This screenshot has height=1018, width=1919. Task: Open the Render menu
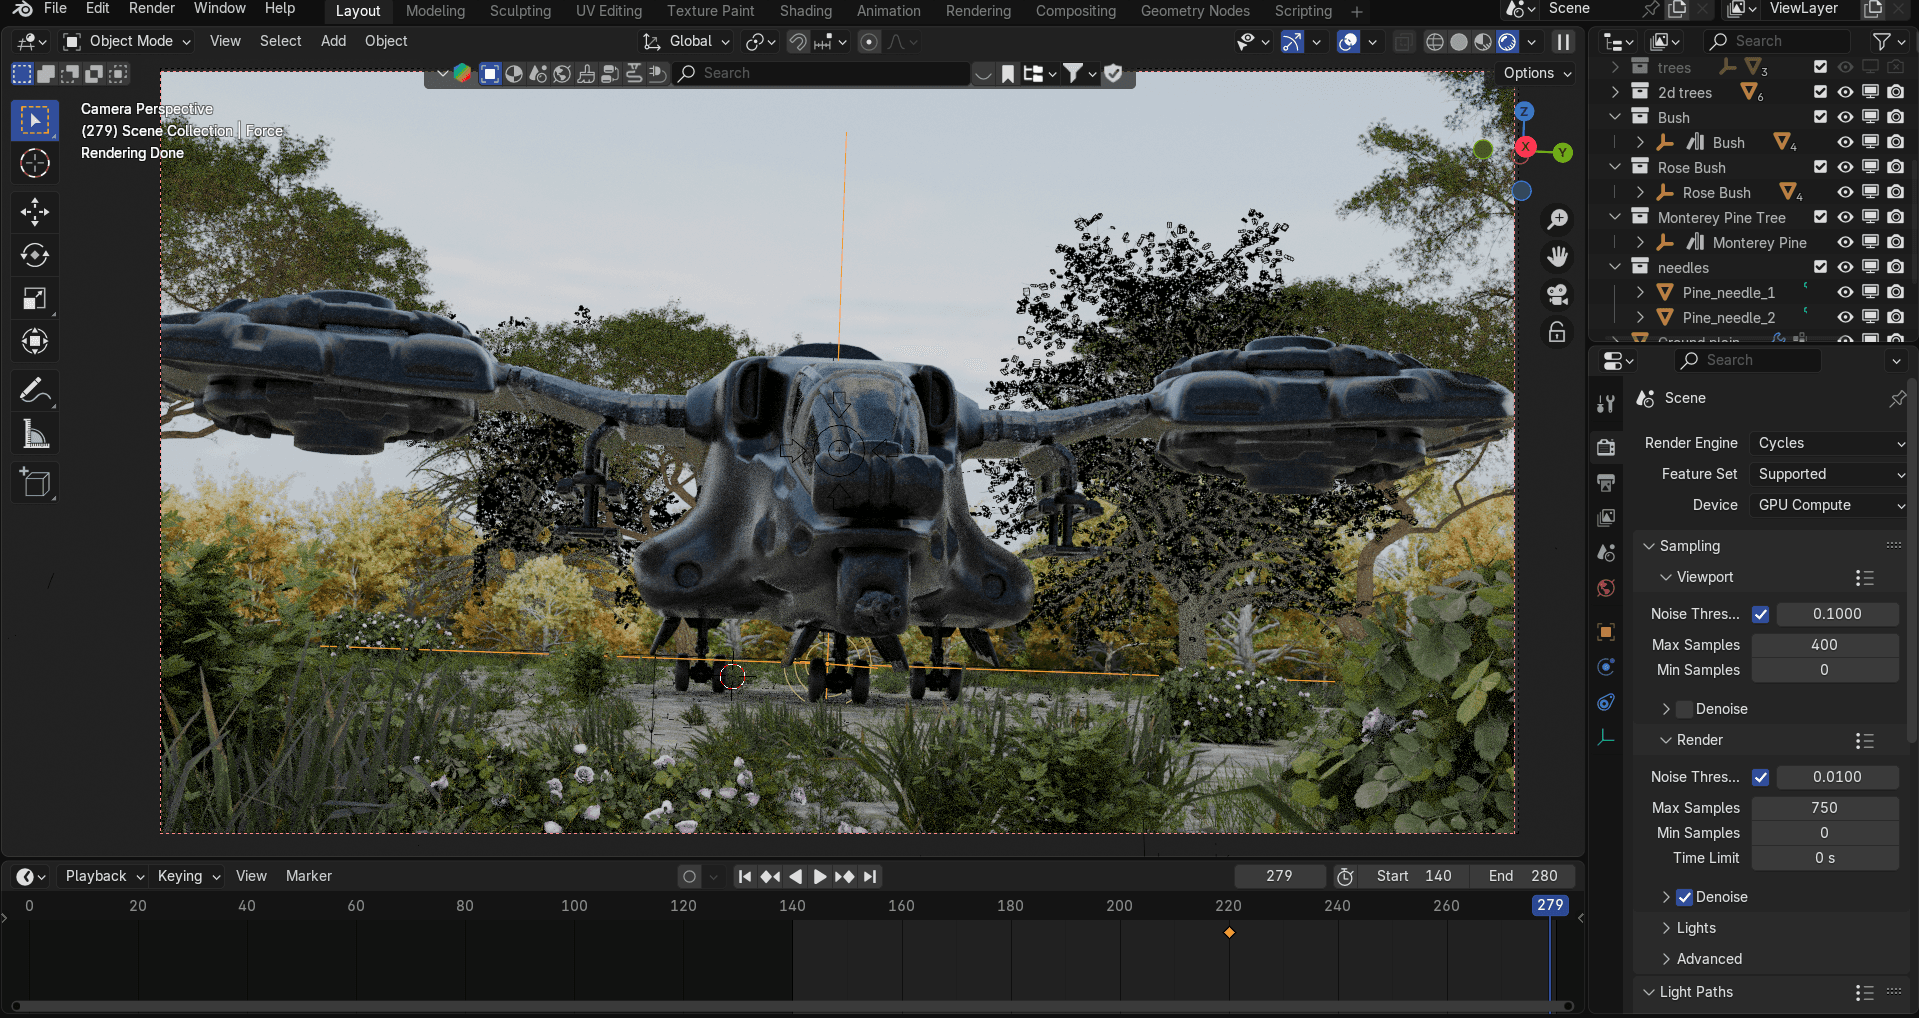[x=152, y=9]
